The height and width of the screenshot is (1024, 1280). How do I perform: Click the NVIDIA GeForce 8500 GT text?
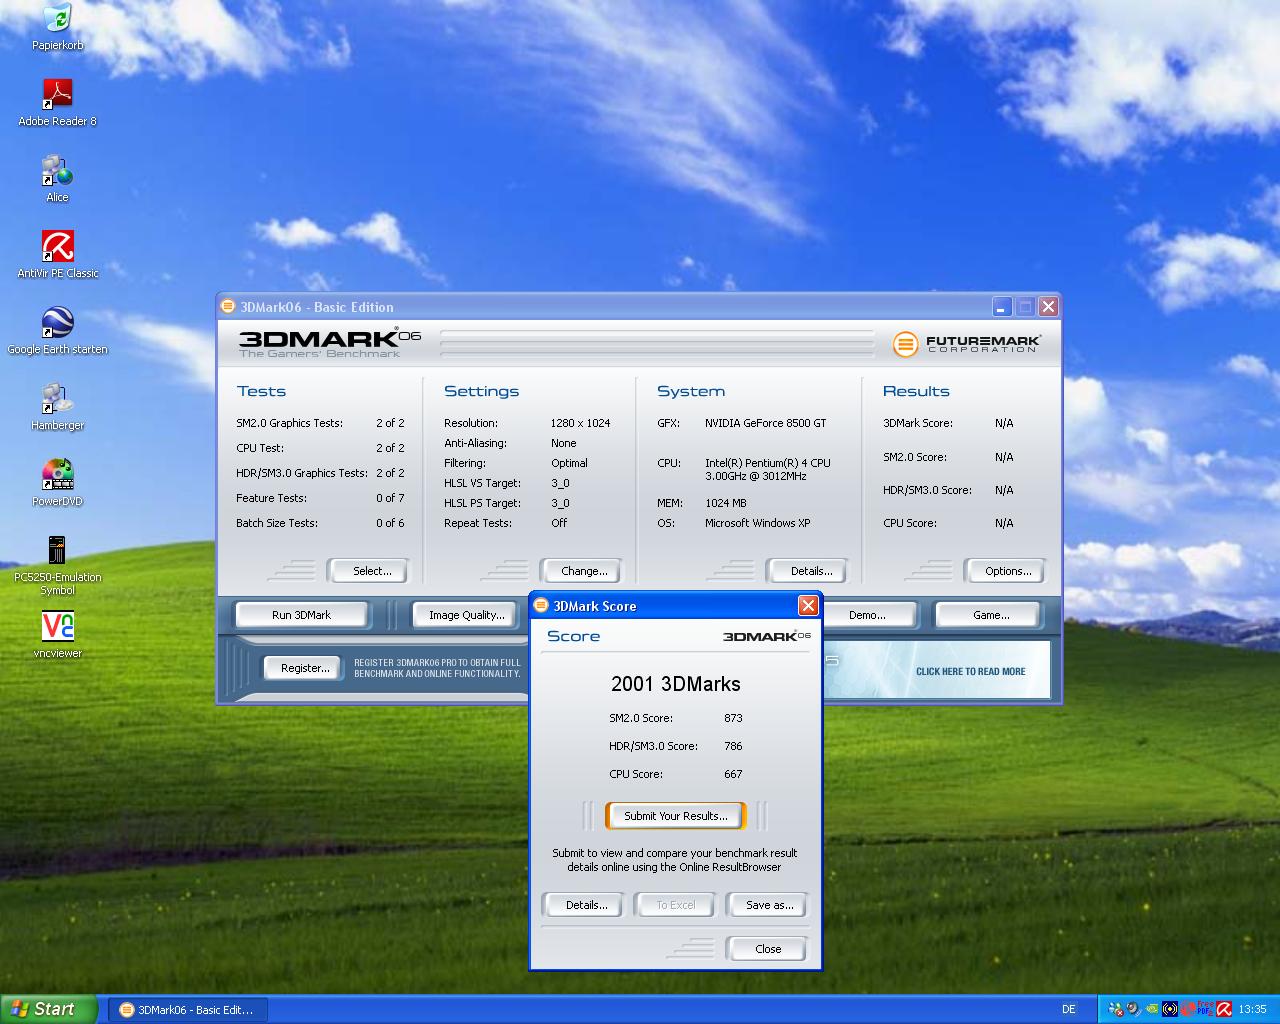765,423
